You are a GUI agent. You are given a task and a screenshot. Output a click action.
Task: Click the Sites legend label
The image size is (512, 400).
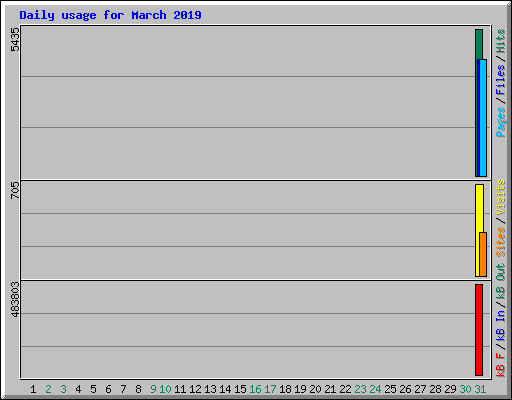point(500,242)
